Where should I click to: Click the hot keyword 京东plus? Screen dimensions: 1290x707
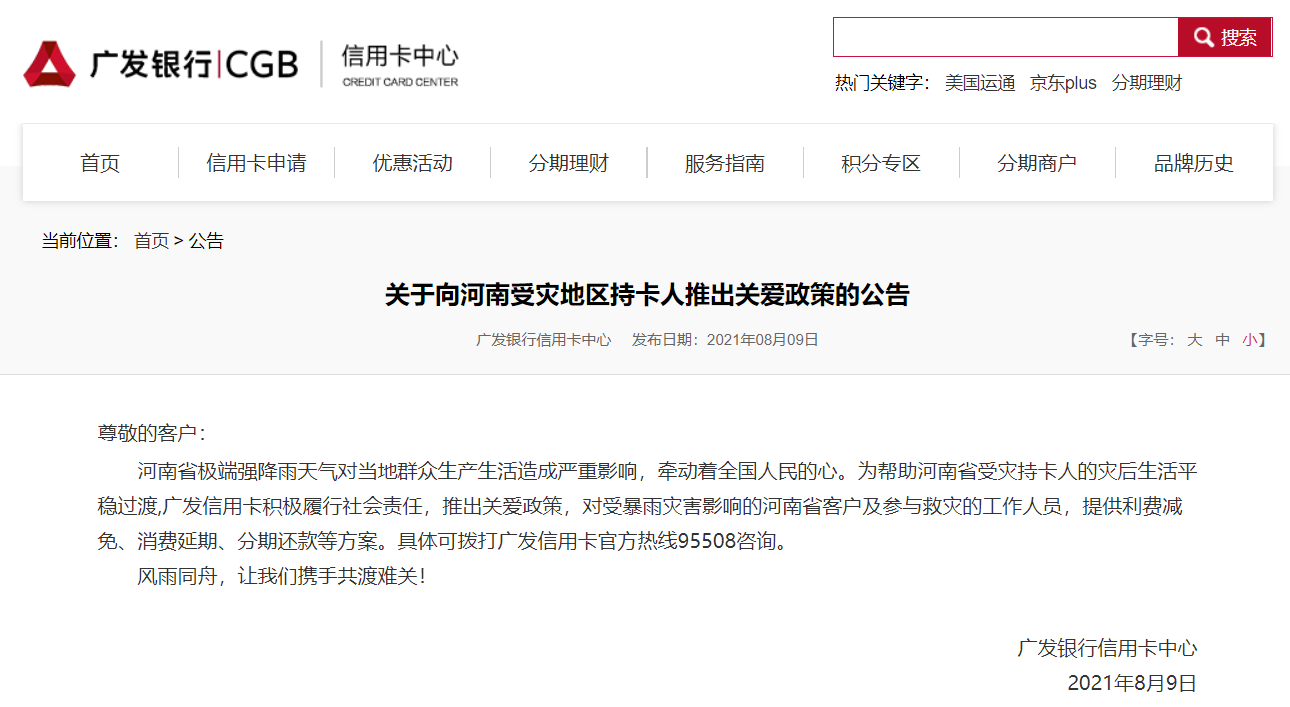(1063, 83)
